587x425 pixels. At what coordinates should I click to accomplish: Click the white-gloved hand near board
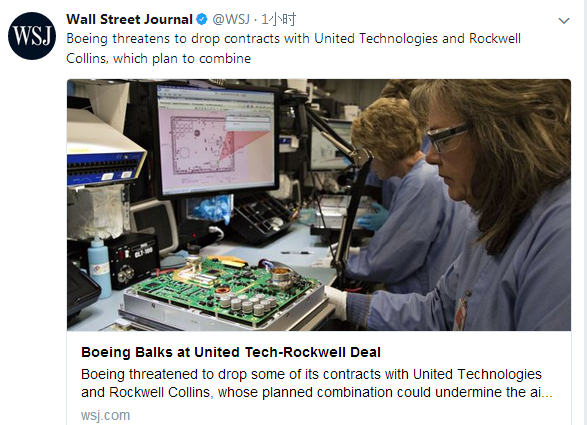coord(337,301)
